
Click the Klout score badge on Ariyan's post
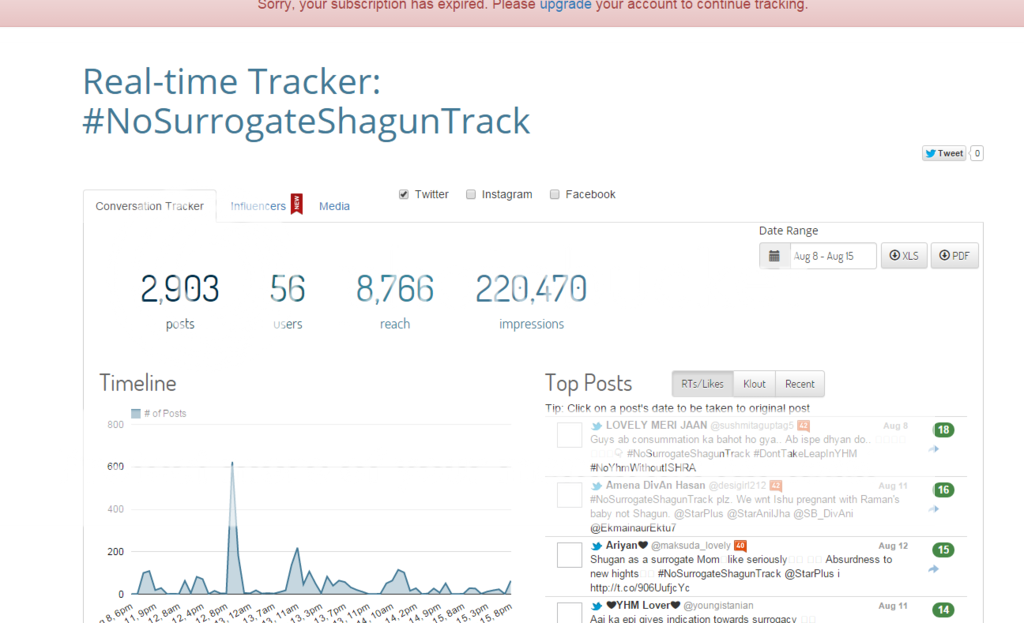(740, 546)
